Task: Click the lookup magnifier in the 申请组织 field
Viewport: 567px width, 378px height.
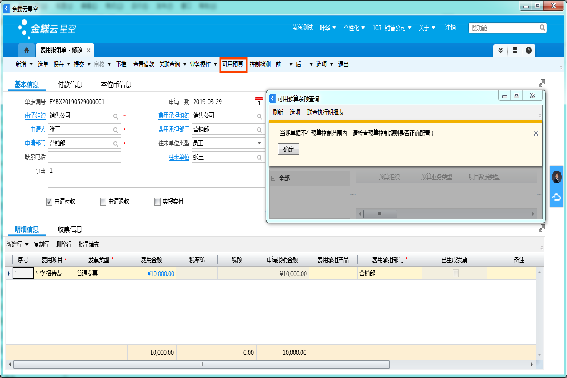Action: click(115, 116)
